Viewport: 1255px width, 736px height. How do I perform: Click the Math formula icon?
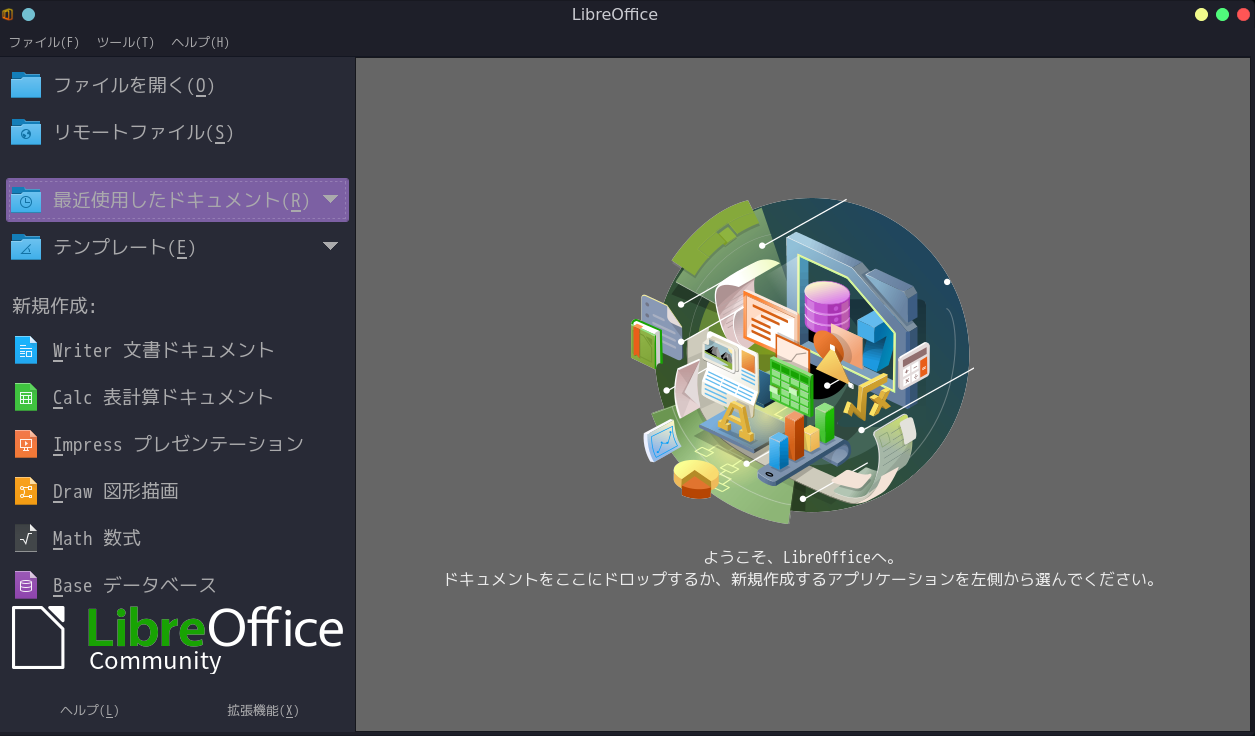tap(26, 538)
